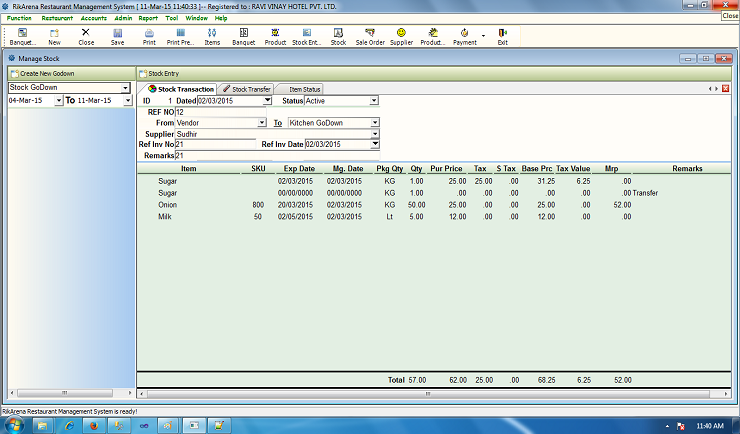740x434 pixels.
Task: Click the Sale Order toolbar icon
Action: 370,37
